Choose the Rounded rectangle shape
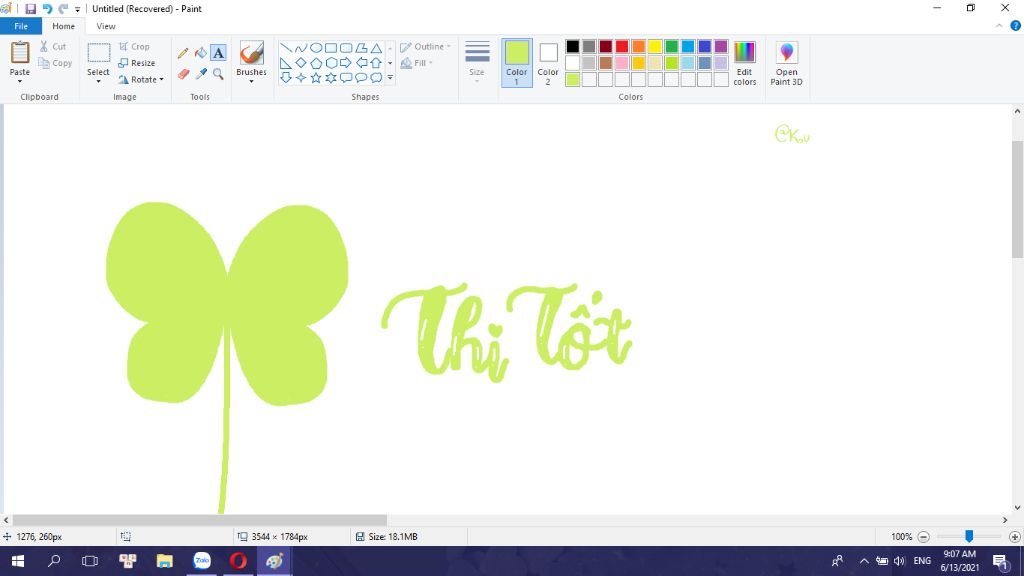This screenshot has width=1024, height=576. [x=345, y=48]
